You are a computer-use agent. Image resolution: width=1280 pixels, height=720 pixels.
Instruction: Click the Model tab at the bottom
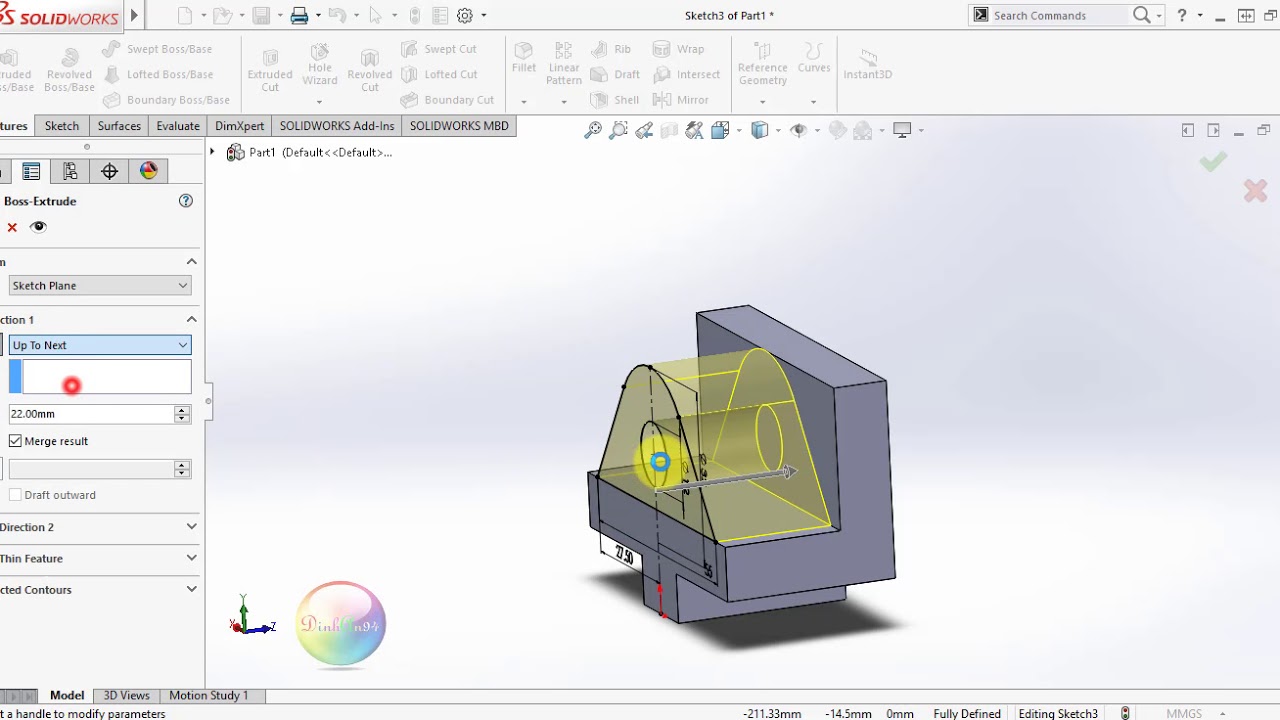67,696
